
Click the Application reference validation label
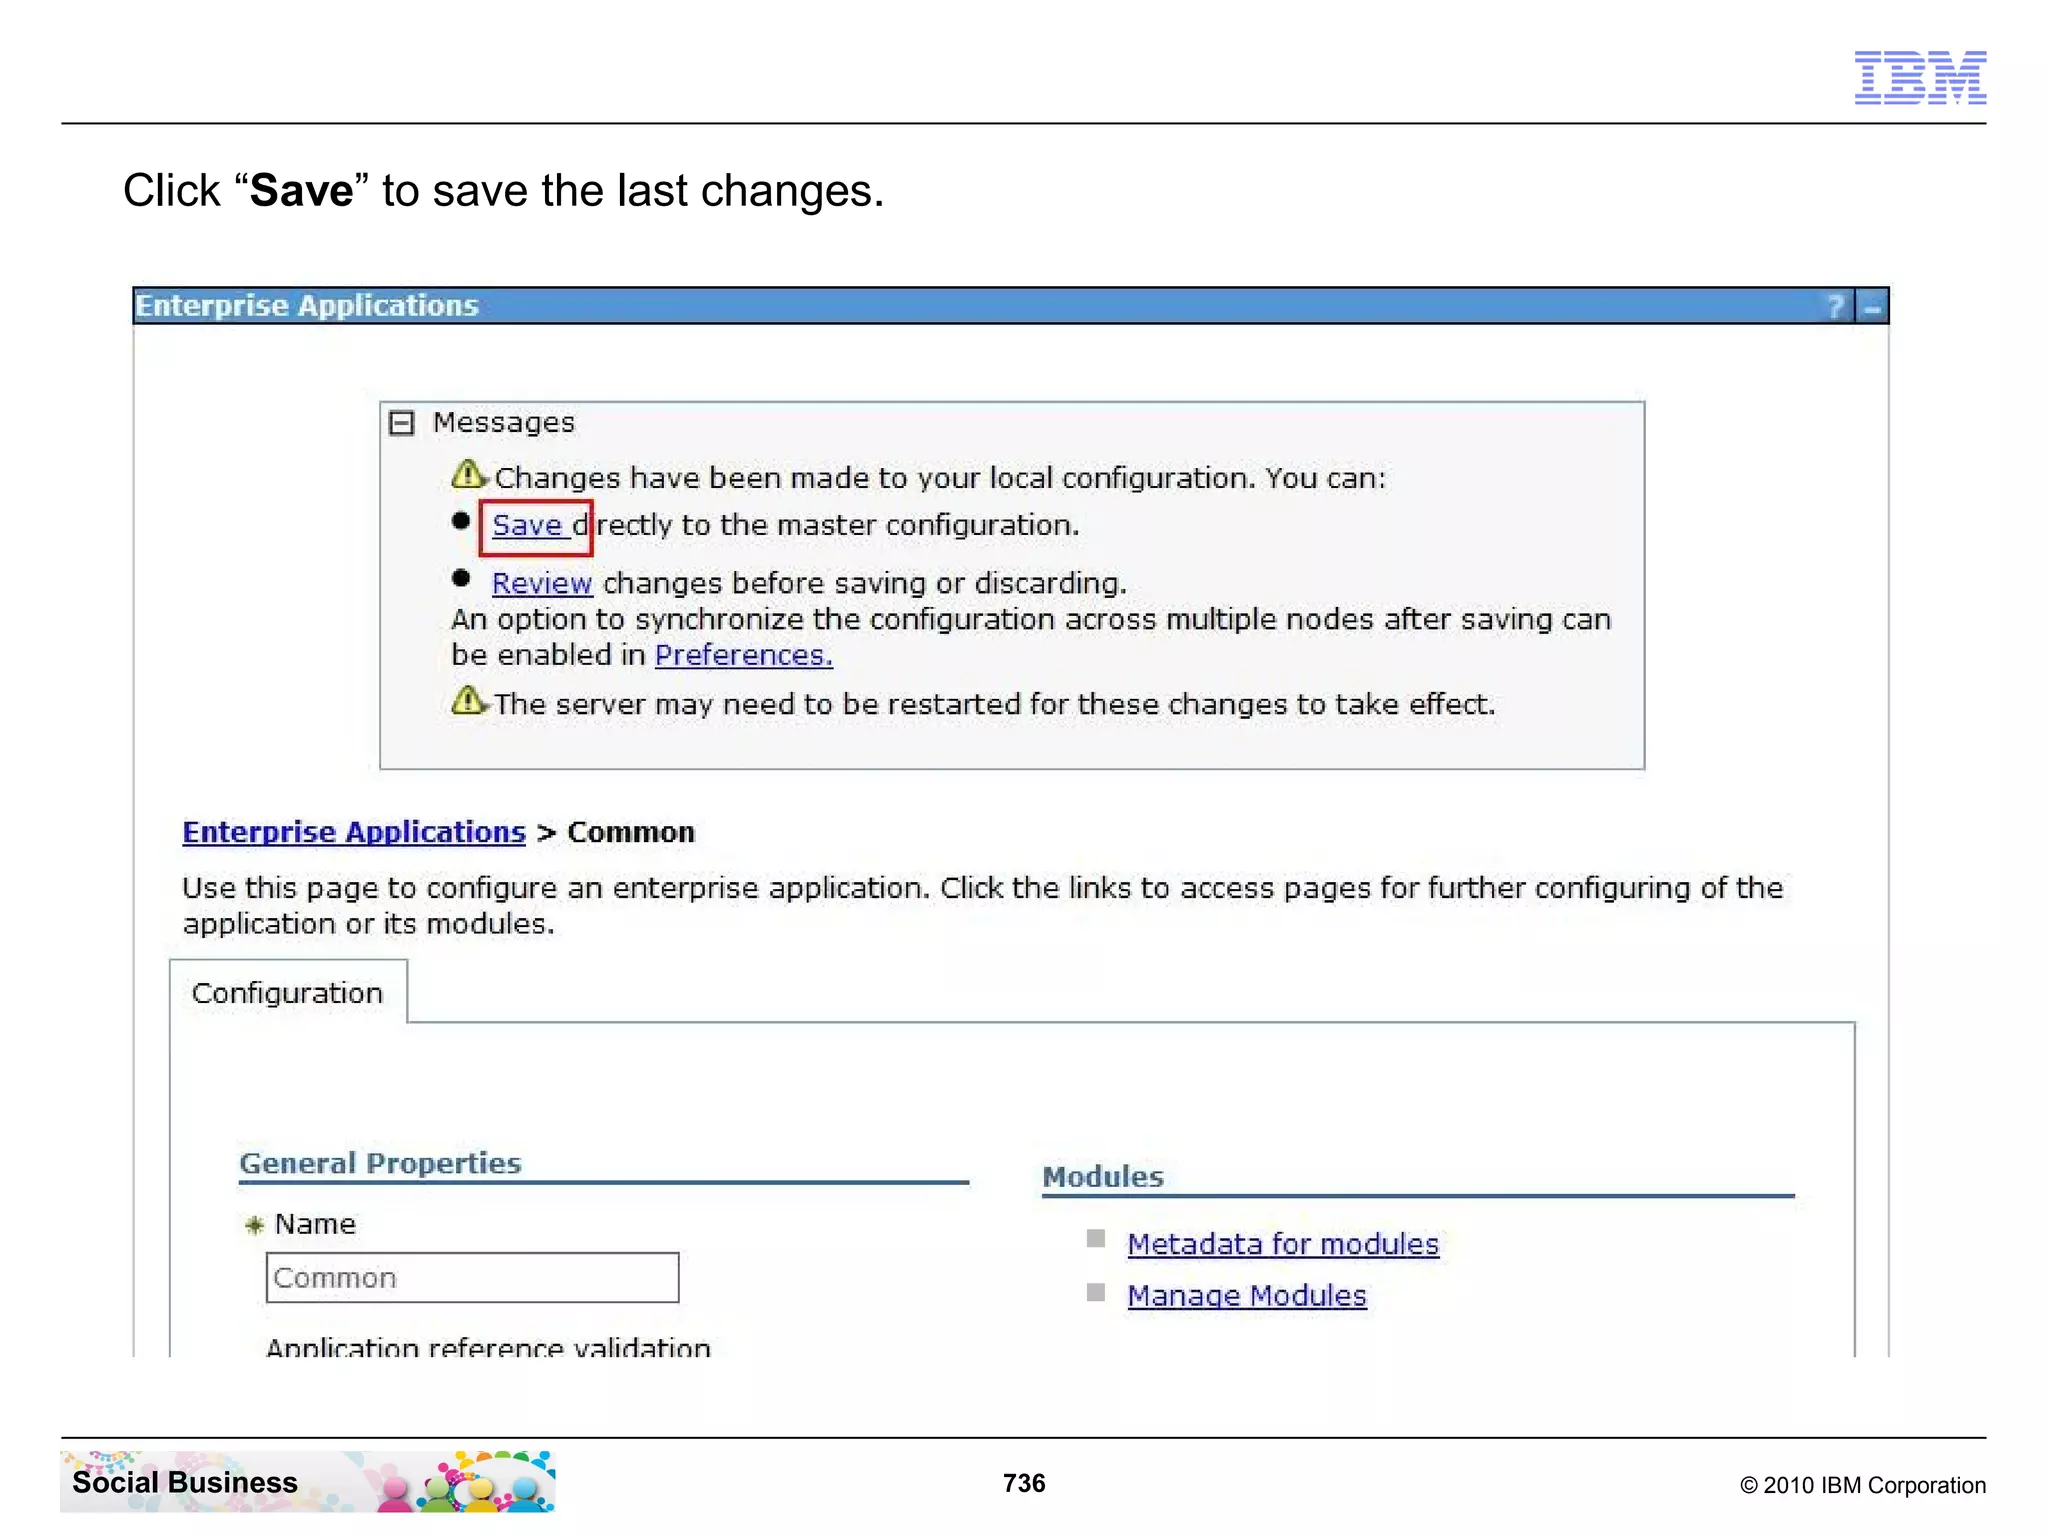coord(488,1346)
